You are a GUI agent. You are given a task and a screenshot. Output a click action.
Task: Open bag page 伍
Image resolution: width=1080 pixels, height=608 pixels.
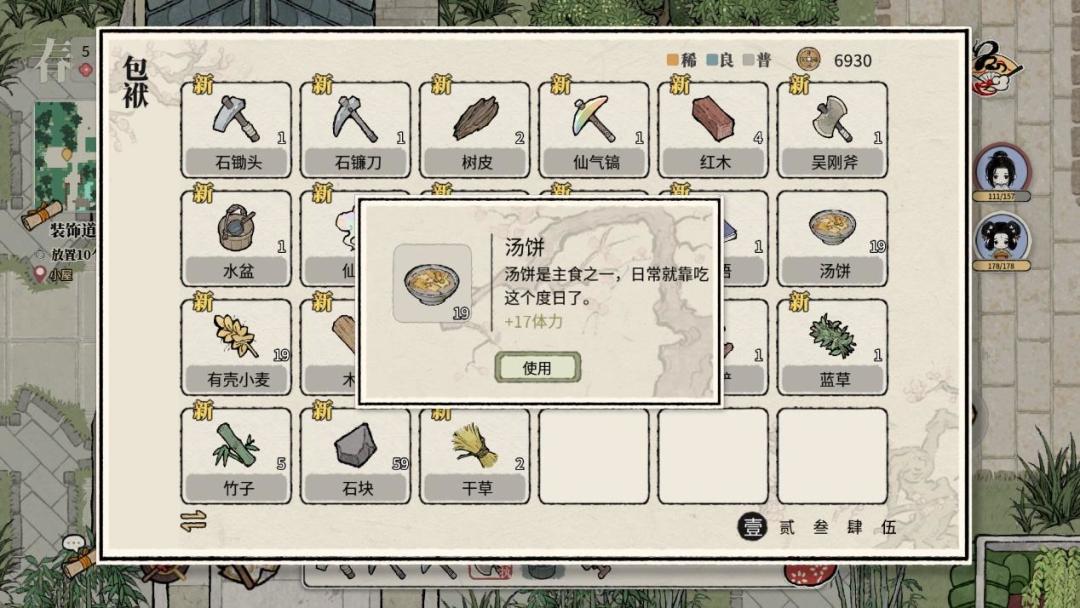[889, 527]
